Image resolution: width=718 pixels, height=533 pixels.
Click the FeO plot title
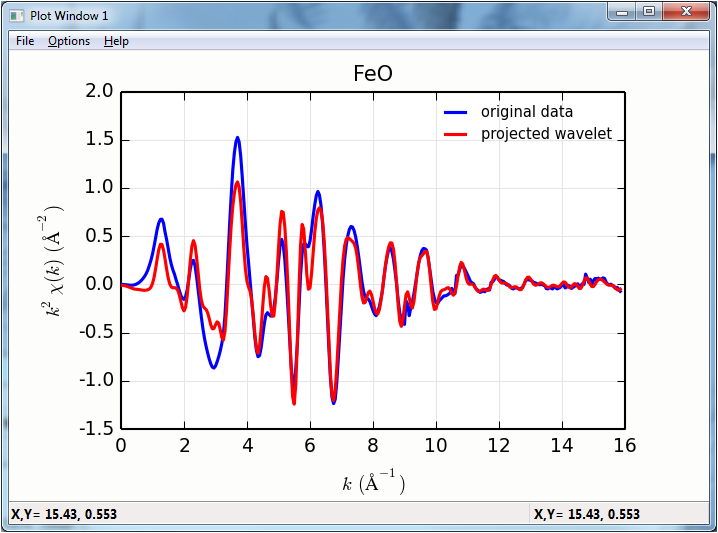[372, 75]
